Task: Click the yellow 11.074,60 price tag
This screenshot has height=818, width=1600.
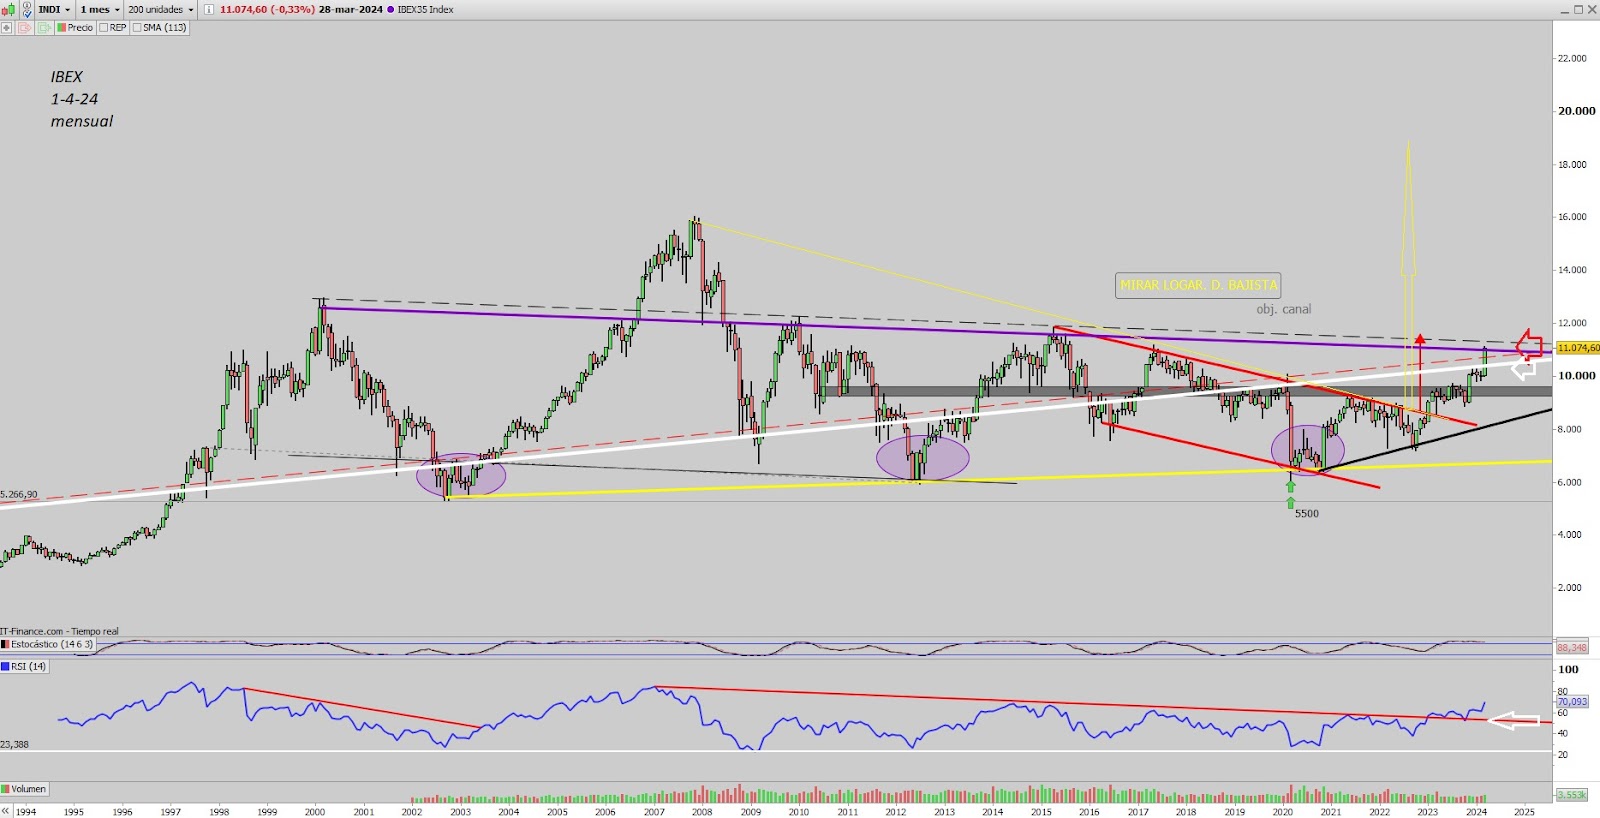Action: point(1578,348)
